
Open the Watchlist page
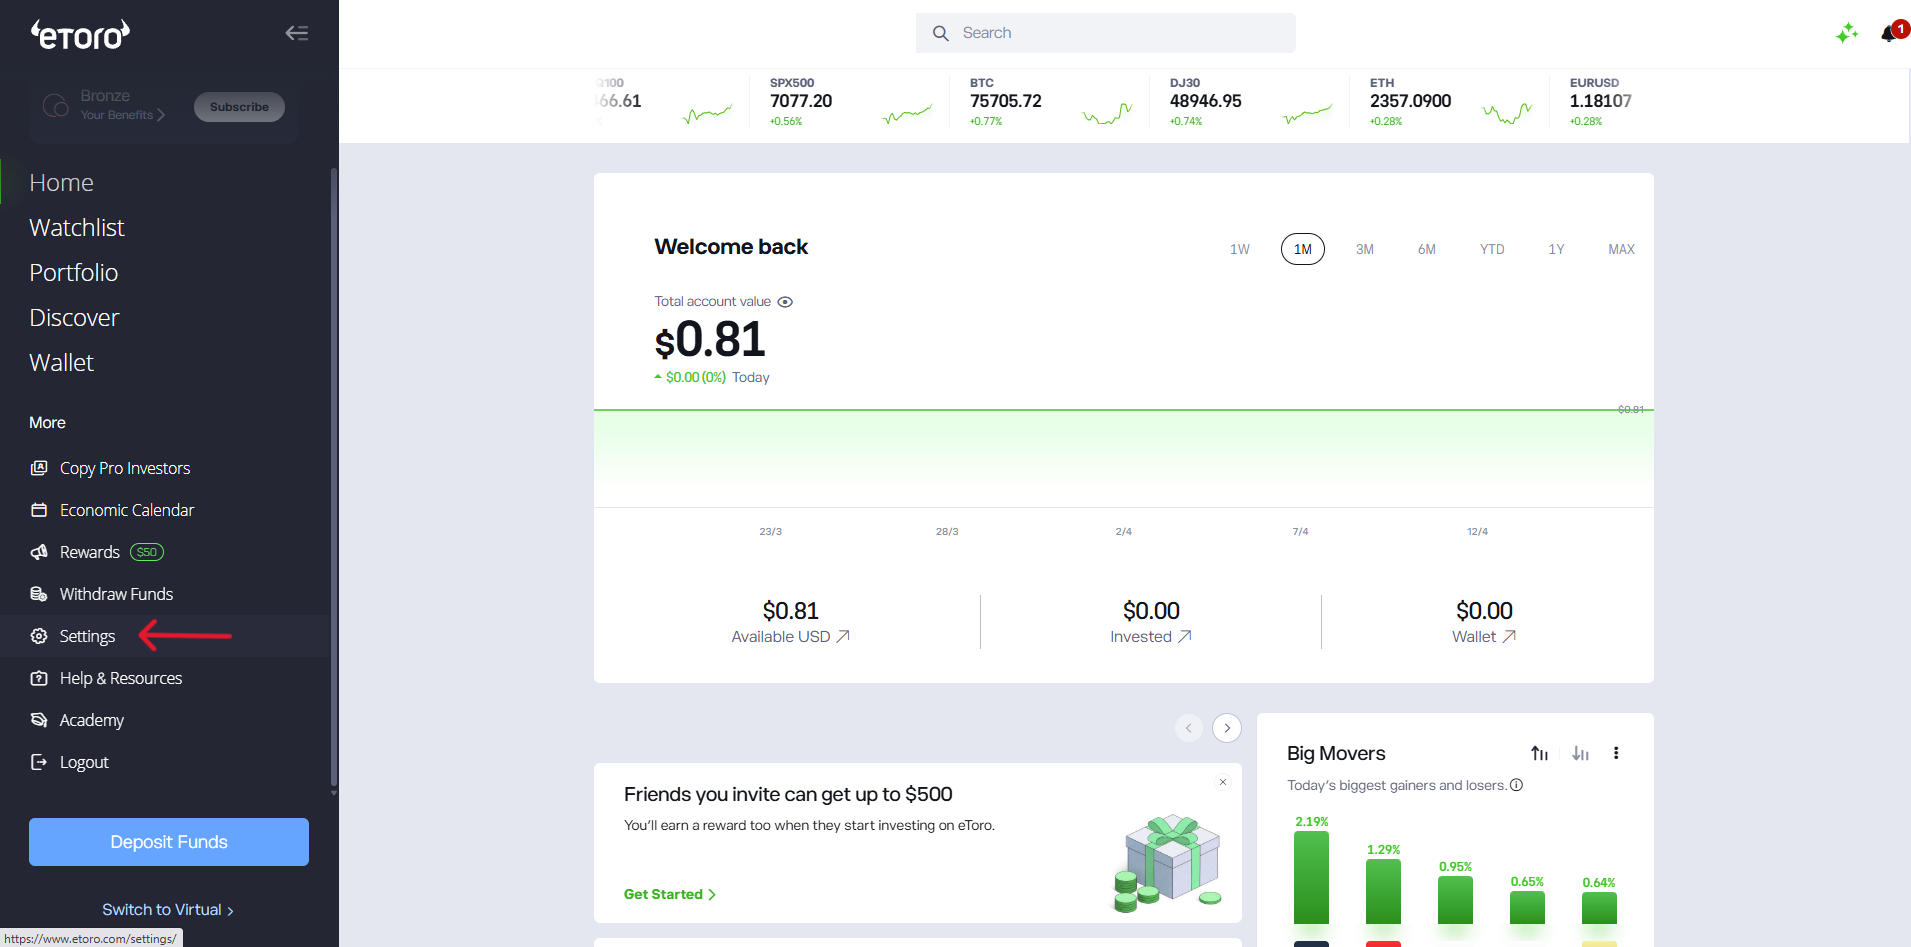pos(77,228)
